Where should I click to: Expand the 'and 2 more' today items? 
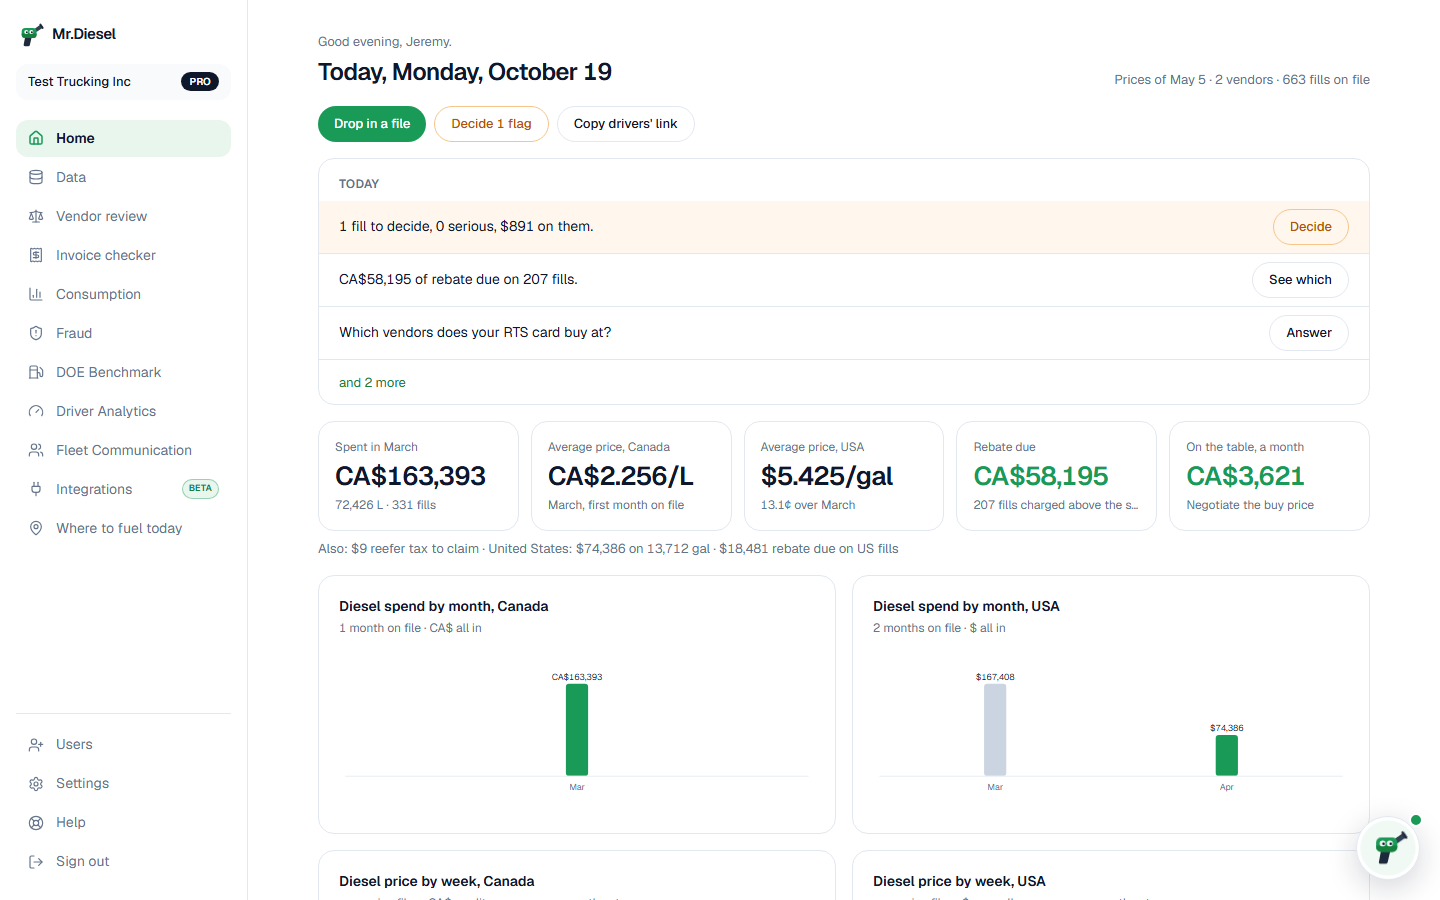click(372, 383)
